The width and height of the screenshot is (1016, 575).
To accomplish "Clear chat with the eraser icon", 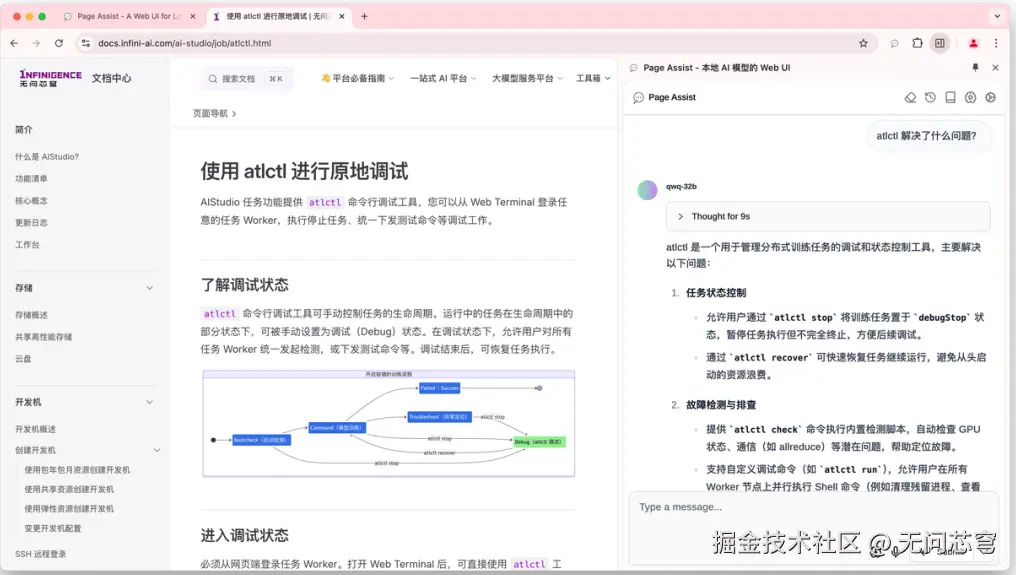I will (x=910, y=97).
